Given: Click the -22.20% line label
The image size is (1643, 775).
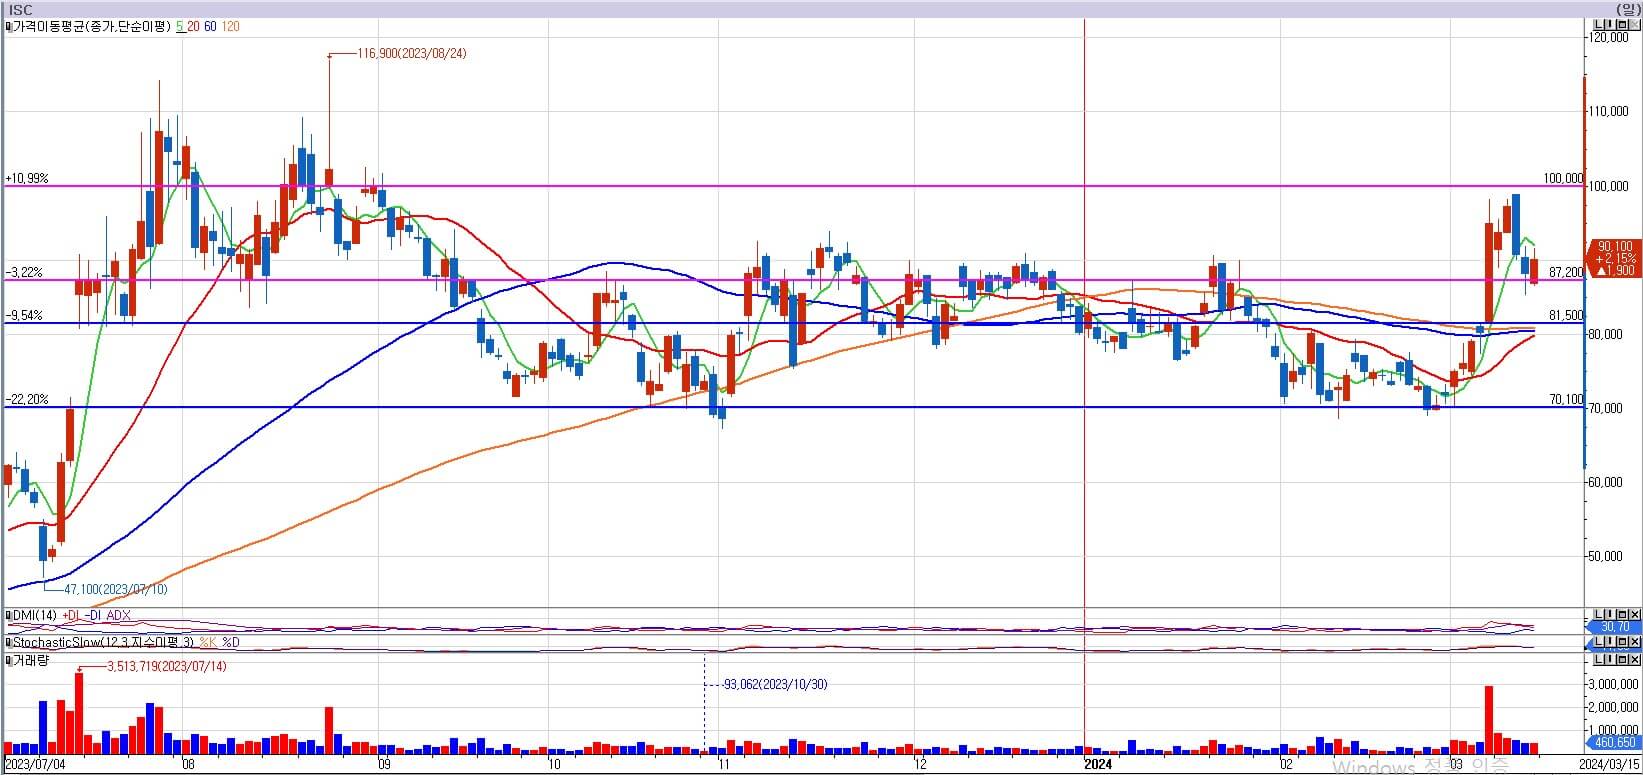Looking at the screenshot, I should (26, 399).
